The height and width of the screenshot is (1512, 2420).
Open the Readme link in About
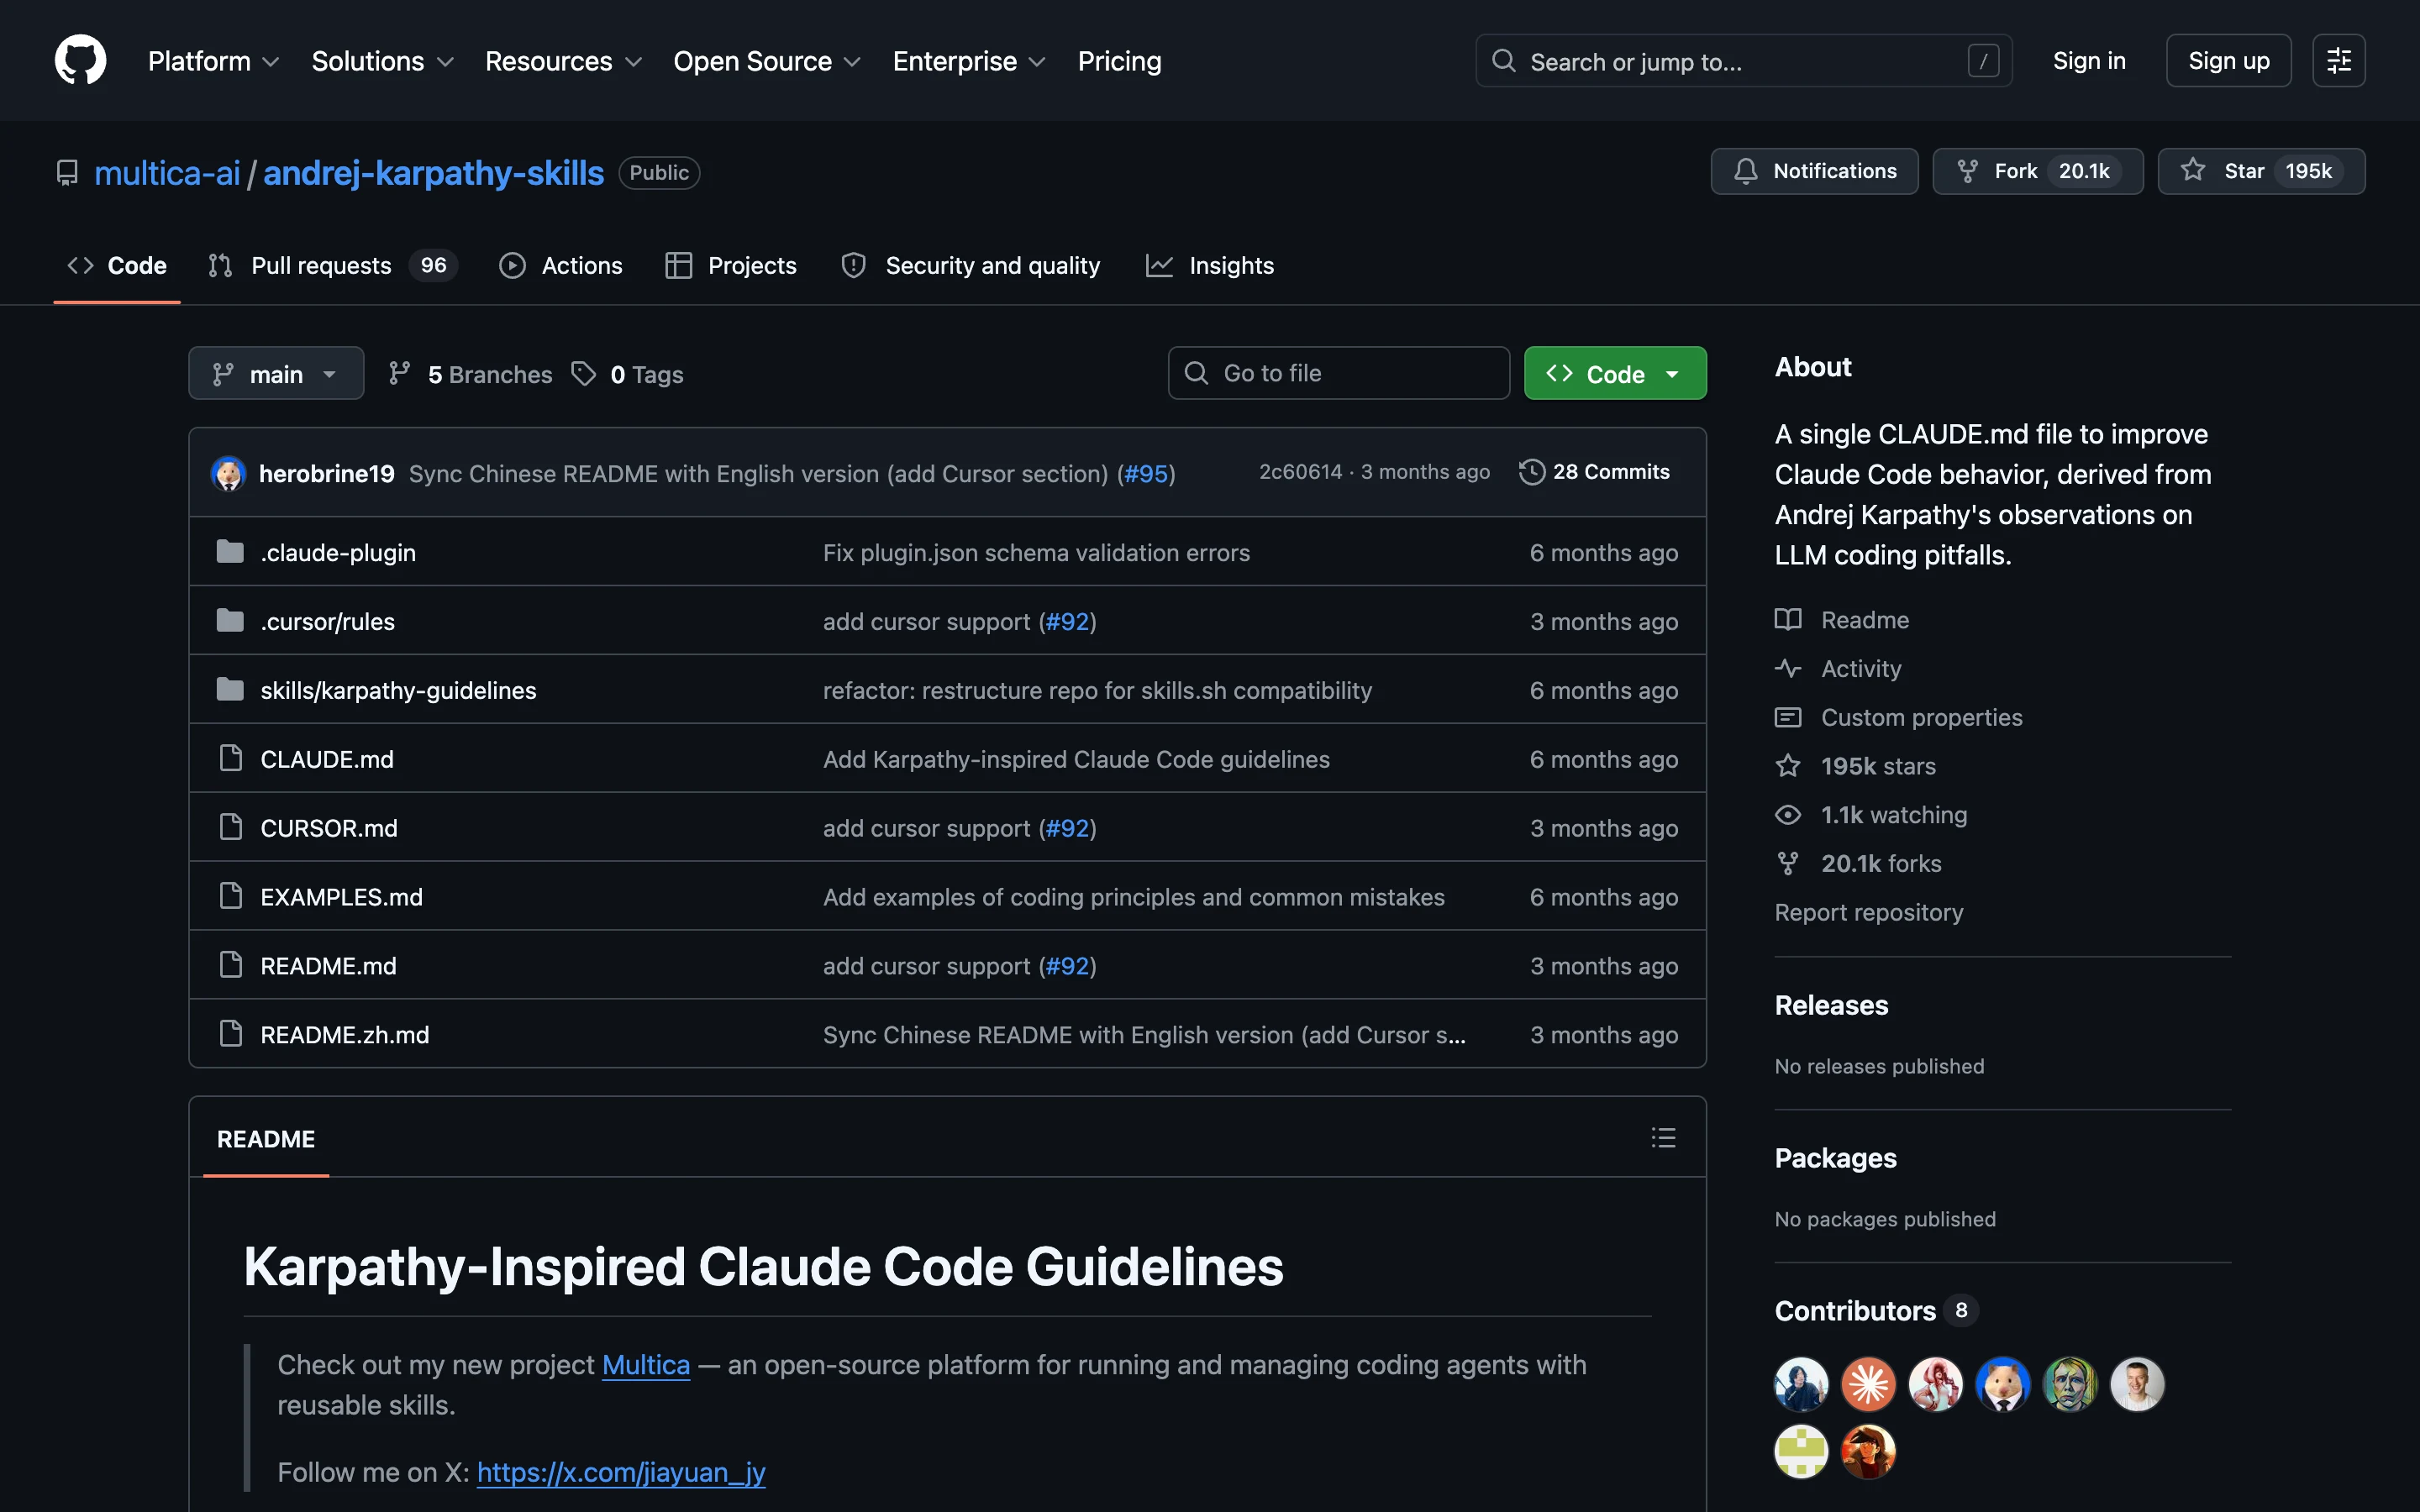click(1842, 620)
